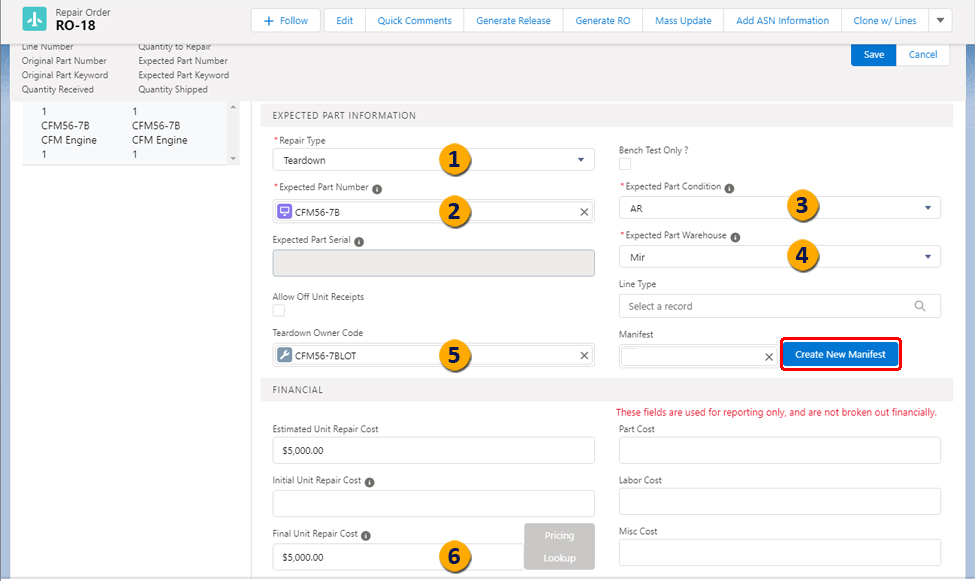Click info icon beside Final Unit Repair Cost
Viewport: 975px width, 581px height.
[x=366, y=535]
